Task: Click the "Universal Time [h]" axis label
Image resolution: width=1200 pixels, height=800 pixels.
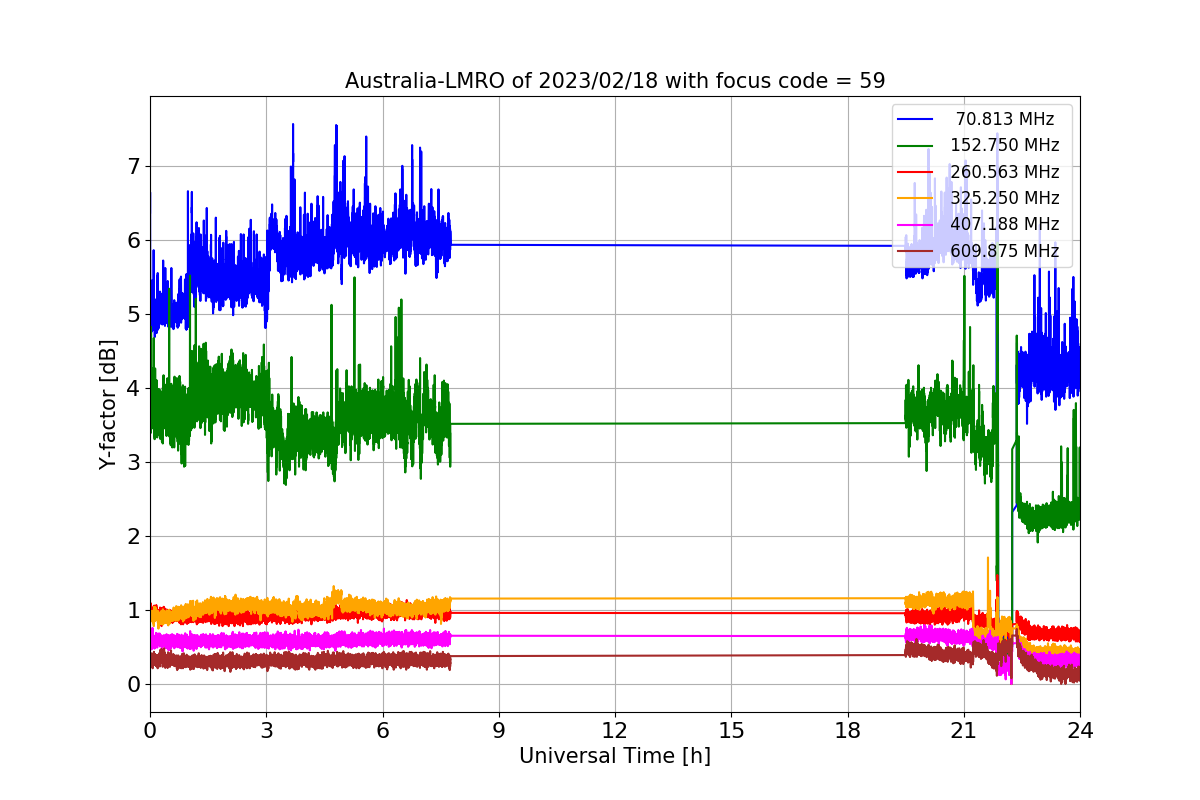Action: (615, 757)
